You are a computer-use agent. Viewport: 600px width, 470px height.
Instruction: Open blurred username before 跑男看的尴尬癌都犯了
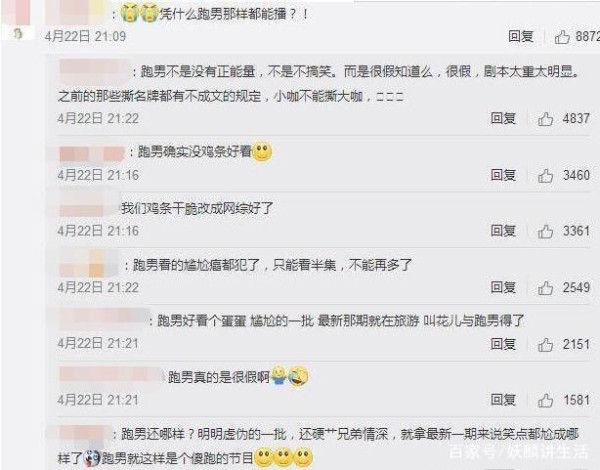pos(90,264)
